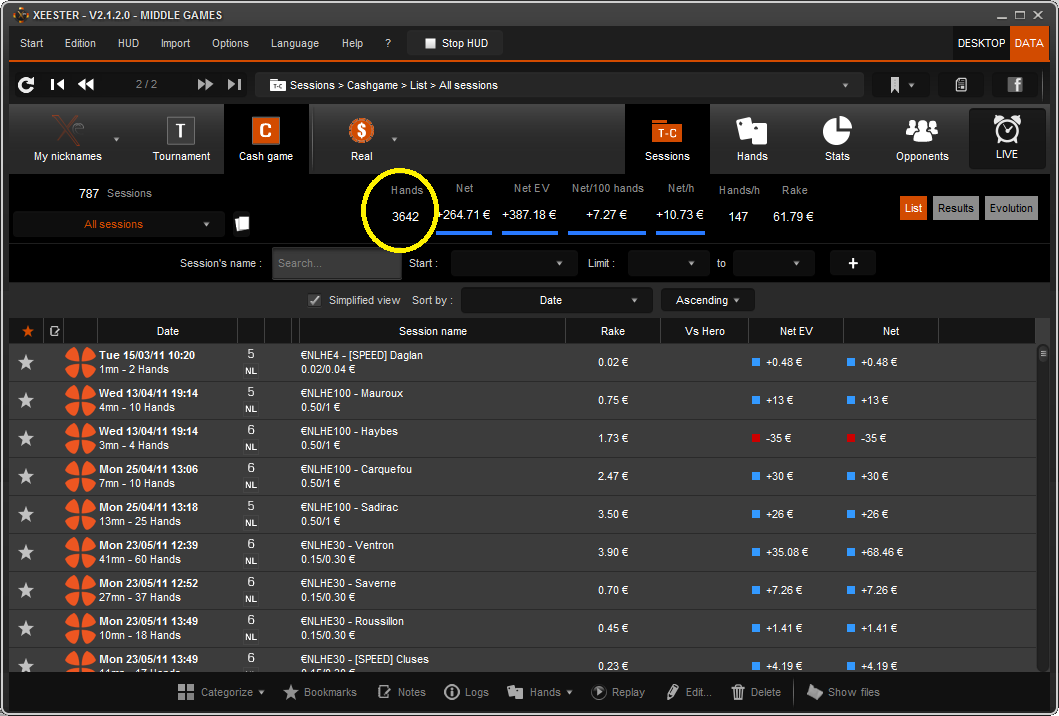1059x716 pixels.
Task: Toggle the Simplified view checkbox
Action: (314, 300)
